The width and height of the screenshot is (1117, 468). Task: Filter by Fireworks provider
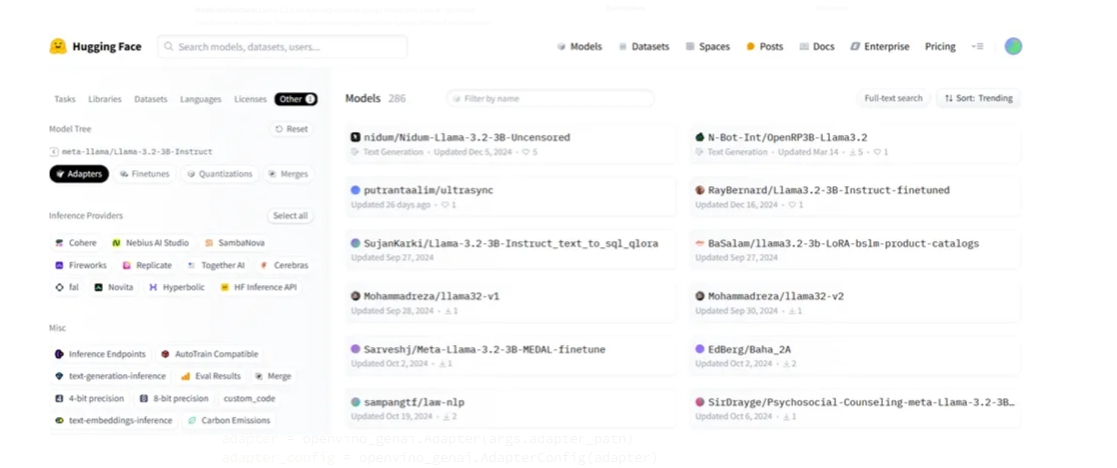[81, 265]
